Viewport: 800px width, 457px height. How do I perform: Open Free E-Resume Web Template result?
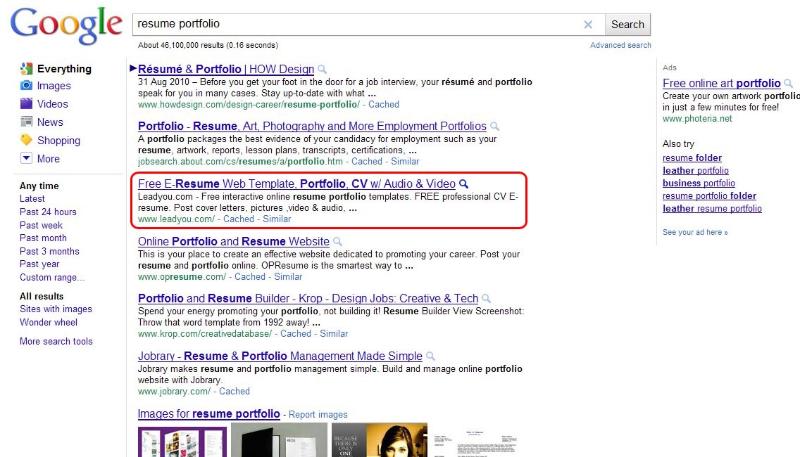coord(296,184)
